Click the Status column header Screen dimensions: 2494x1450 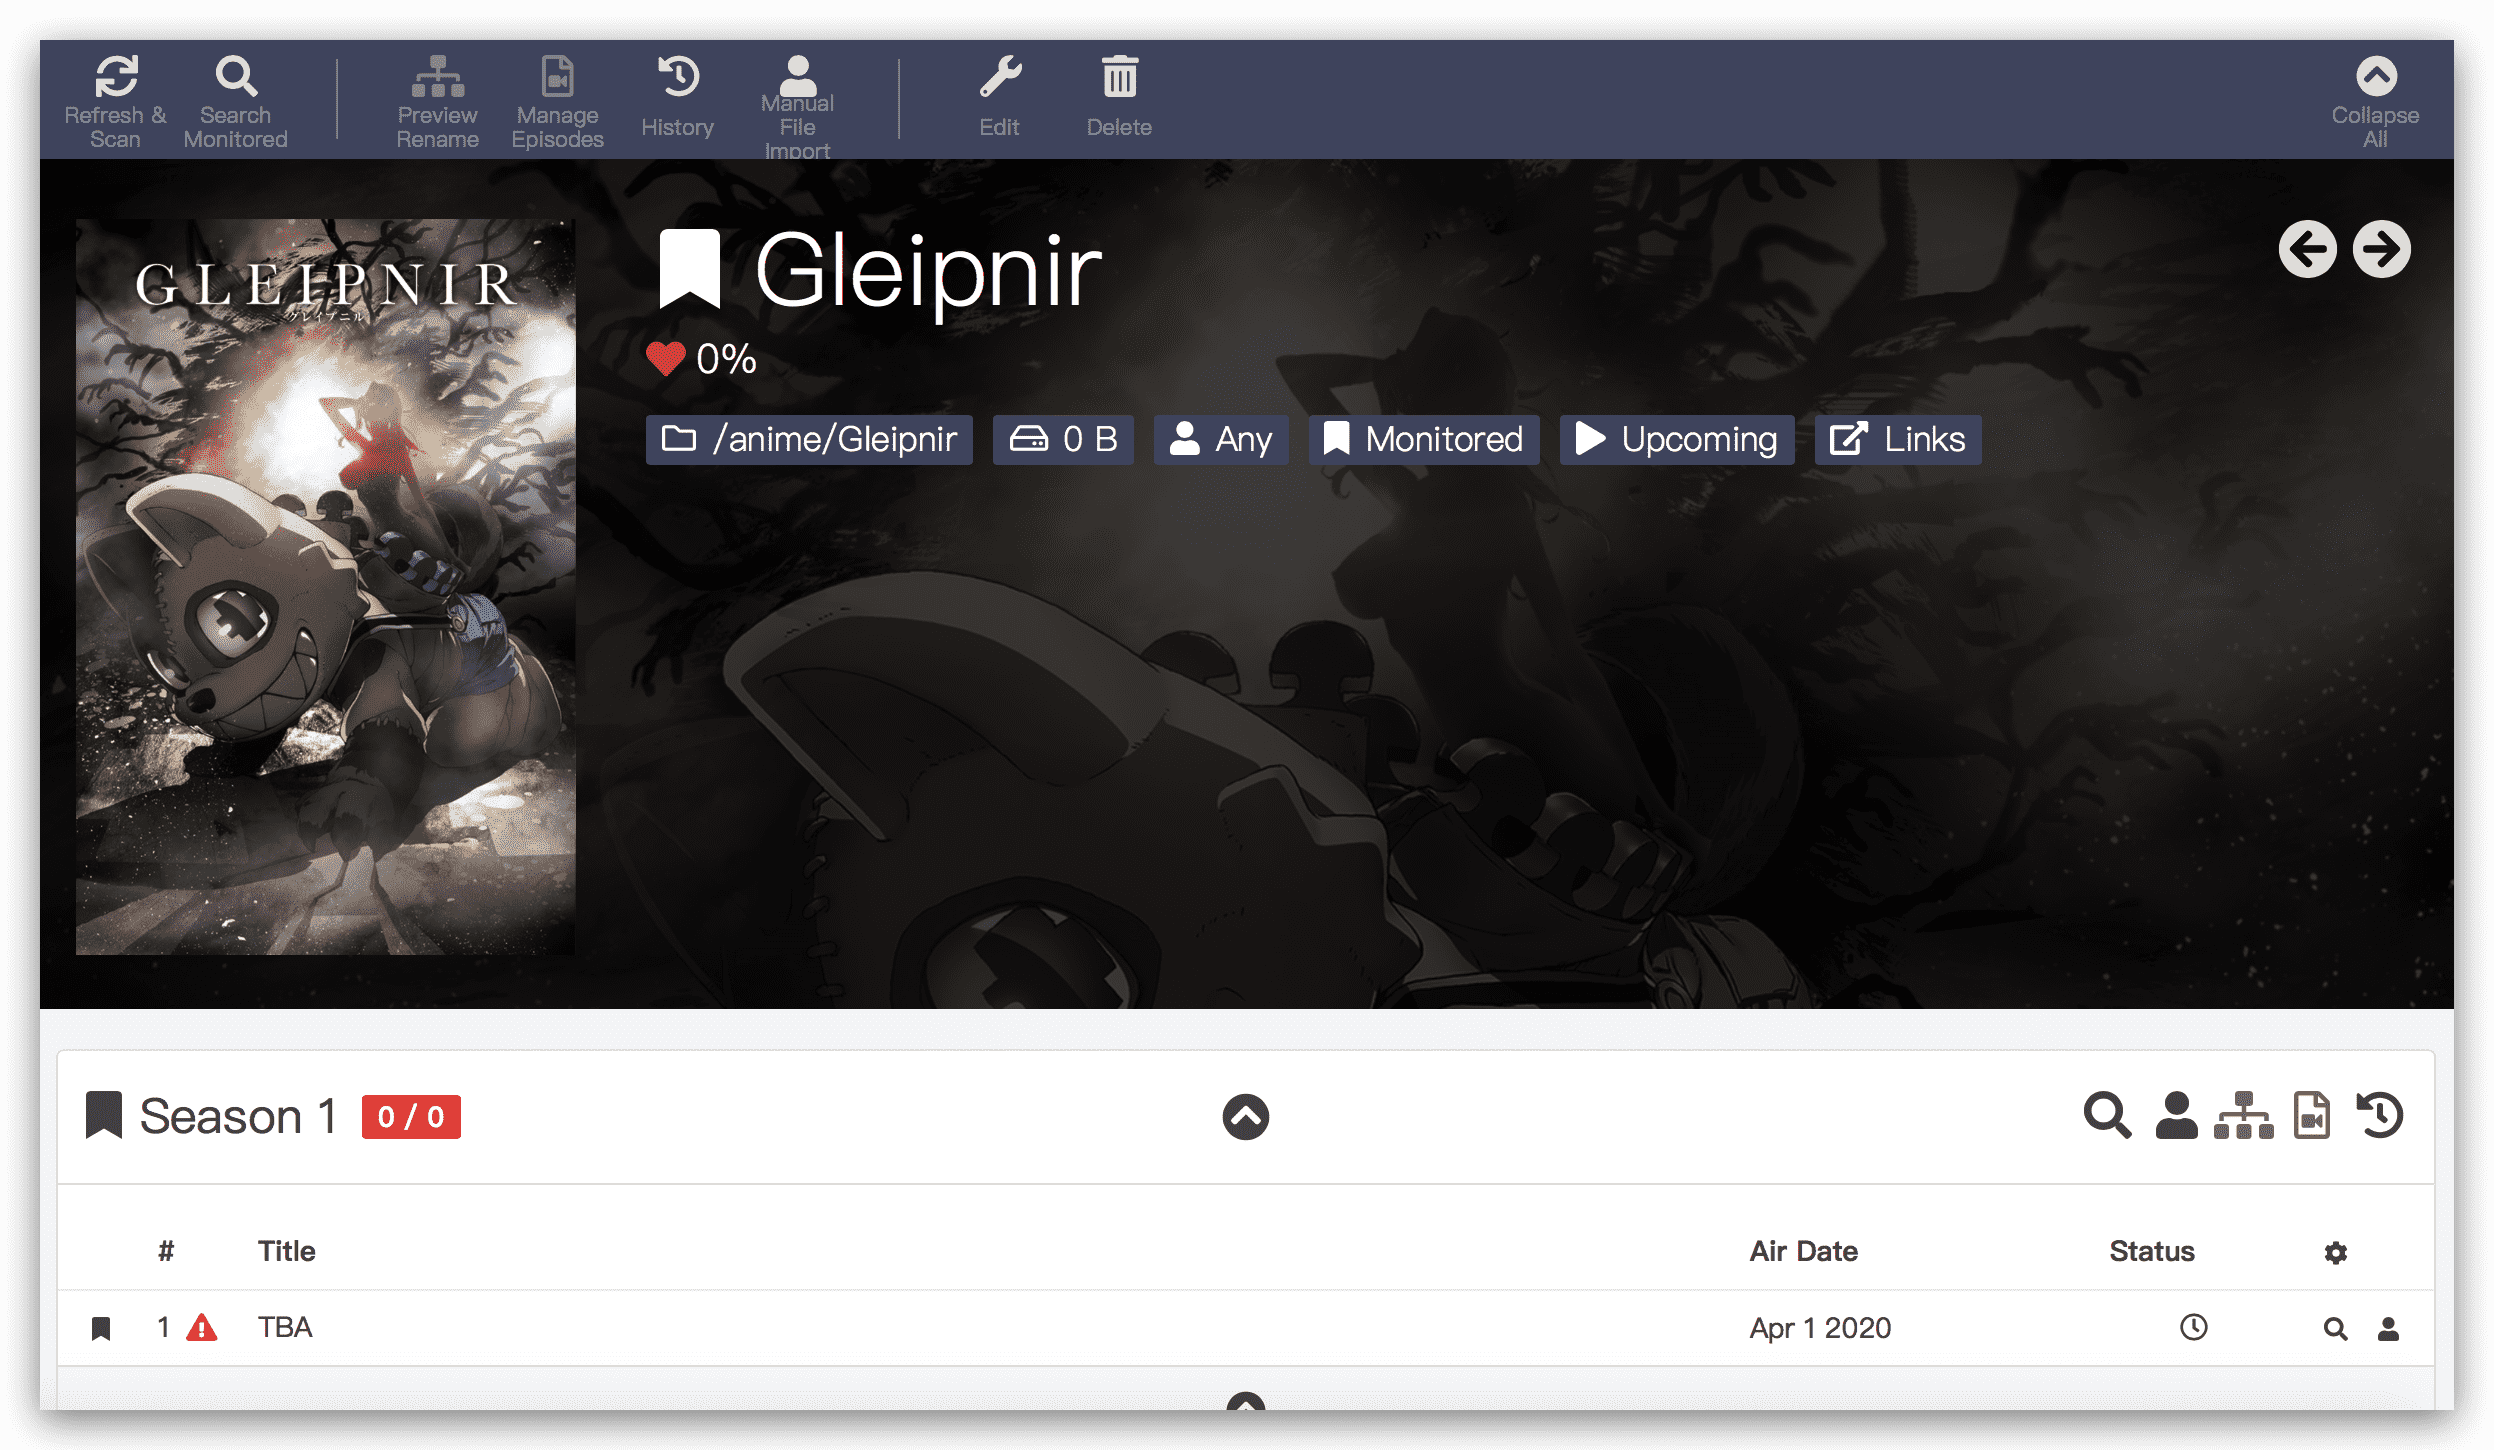pos(2152,1251)
